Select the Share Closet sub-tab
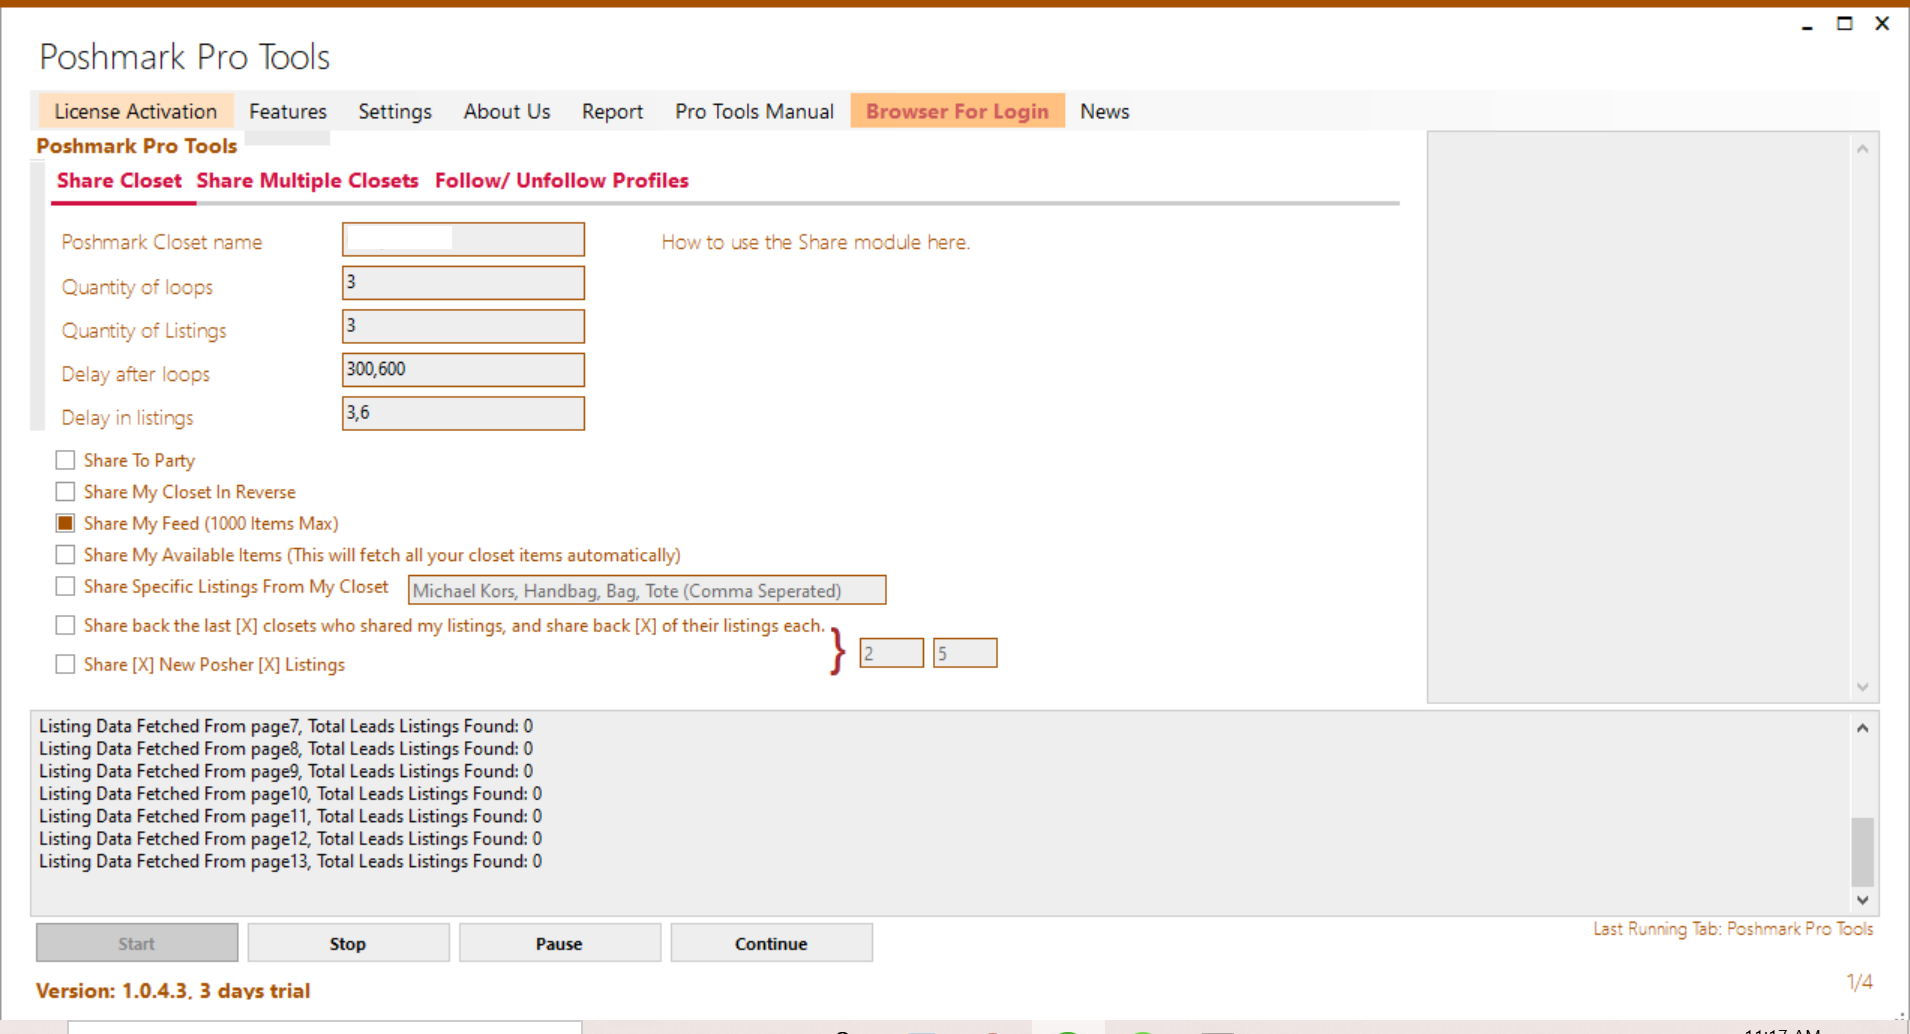Screen dimensions: 1910x1034 (x=119, y=181)
